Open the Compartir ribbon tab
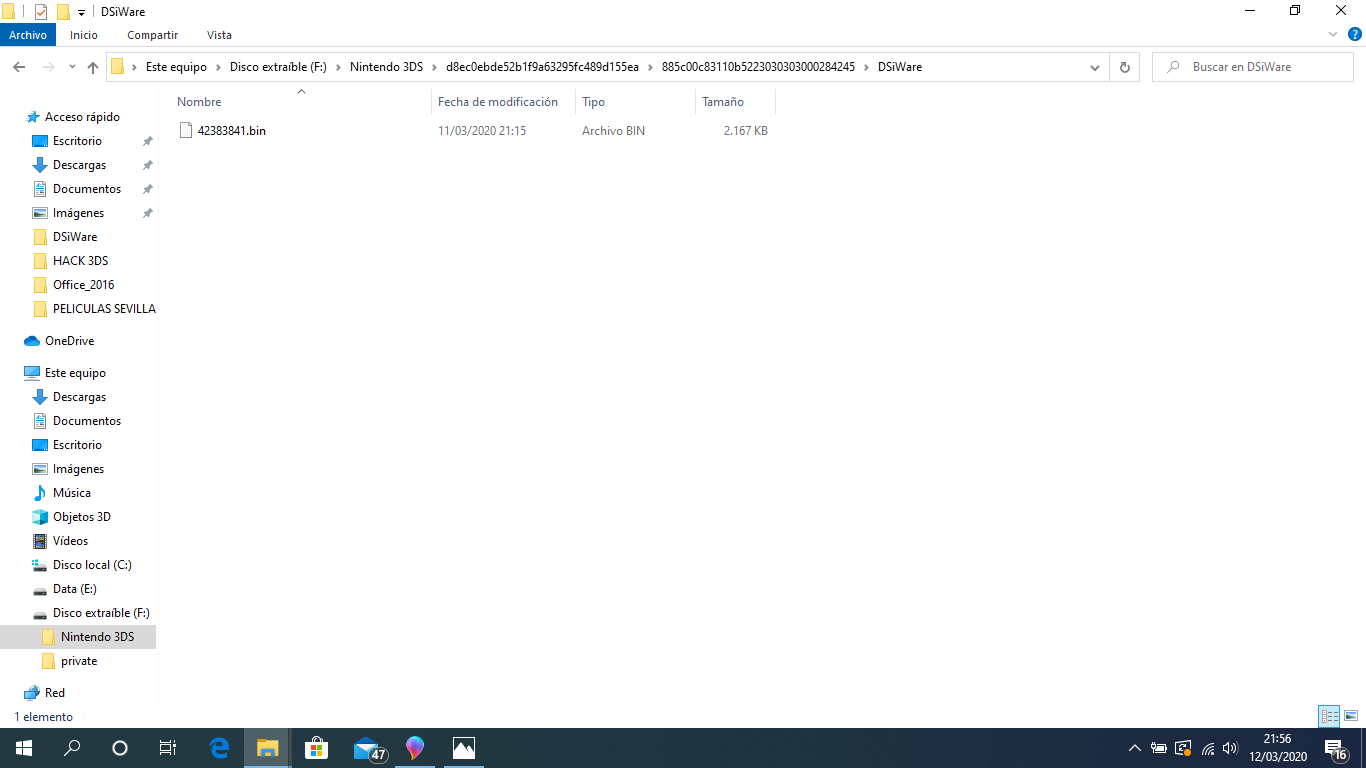The width and height of the screenshot is (1366, 768). (x=152, y=35)
